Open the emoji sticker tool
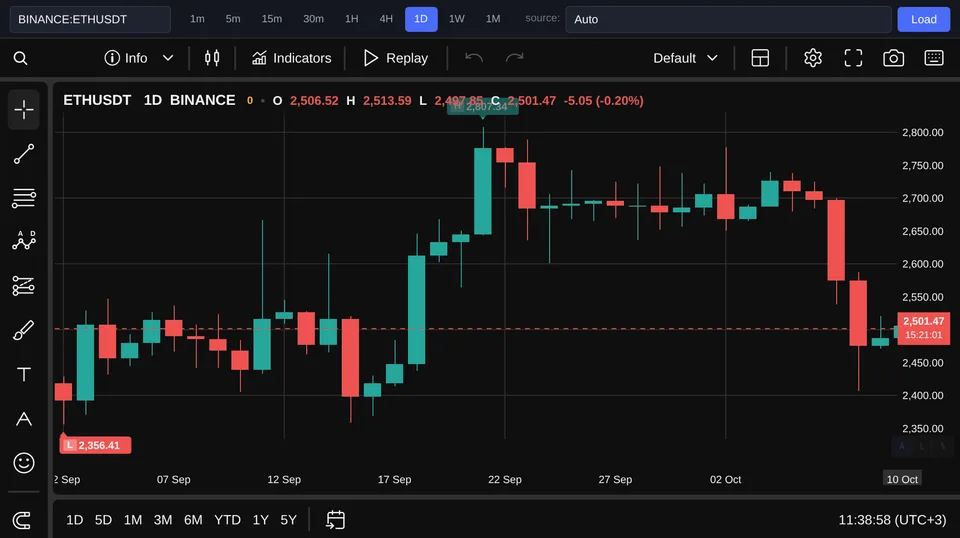The width and height of the screenshot is (960, 538). [24, 463]
